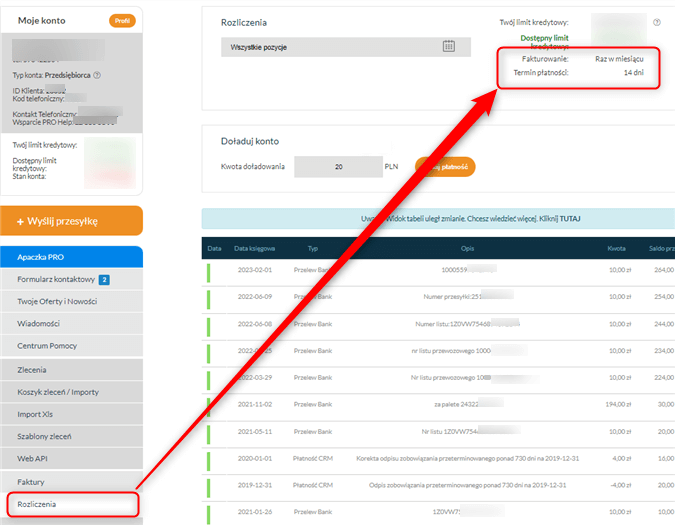This screenshot has width=675, height=525.
Task: Sort table by Data księgowa column
Action: tap(256, 247)
